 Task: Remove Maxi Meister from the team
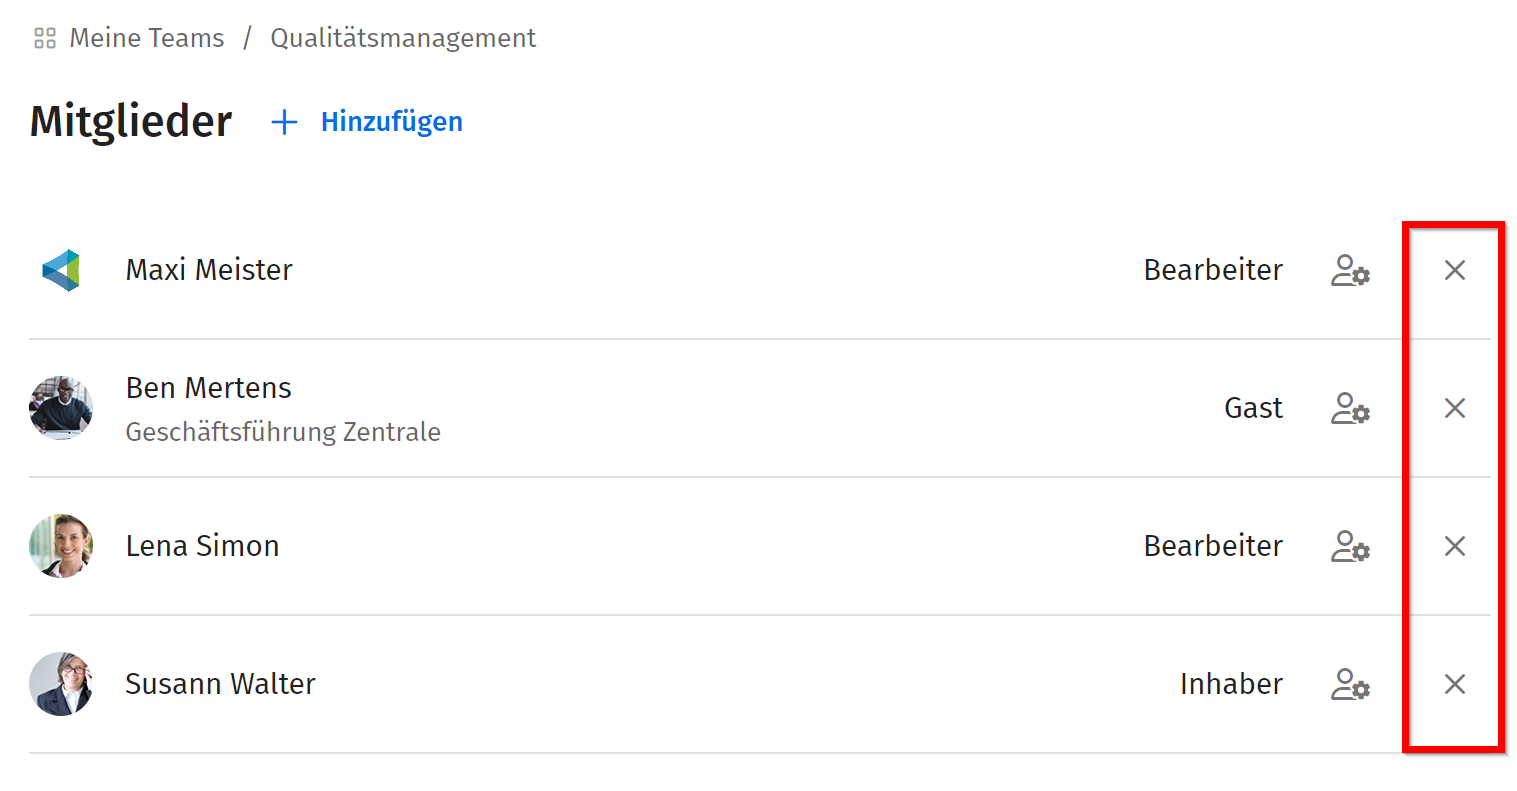[x=1455, y=270]
